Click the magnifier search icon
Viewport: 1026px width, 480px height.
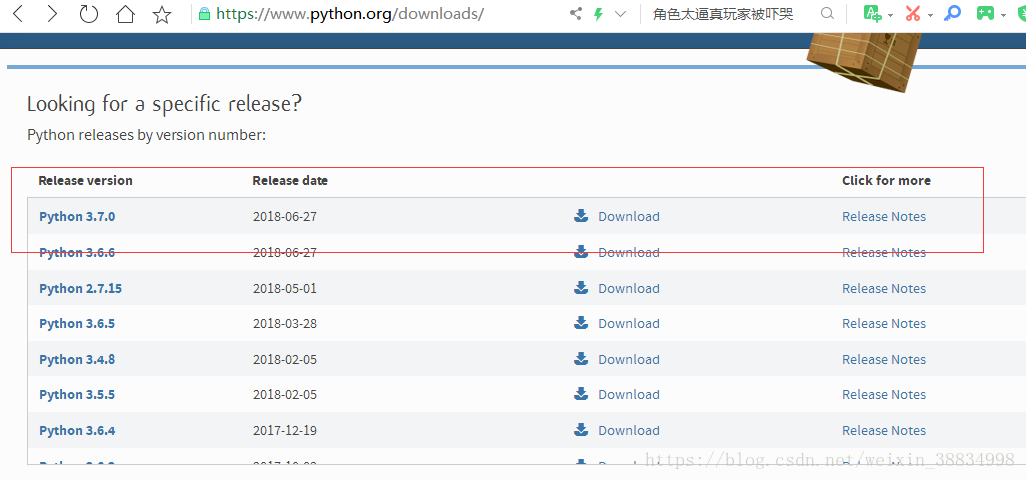click(827, 14)
